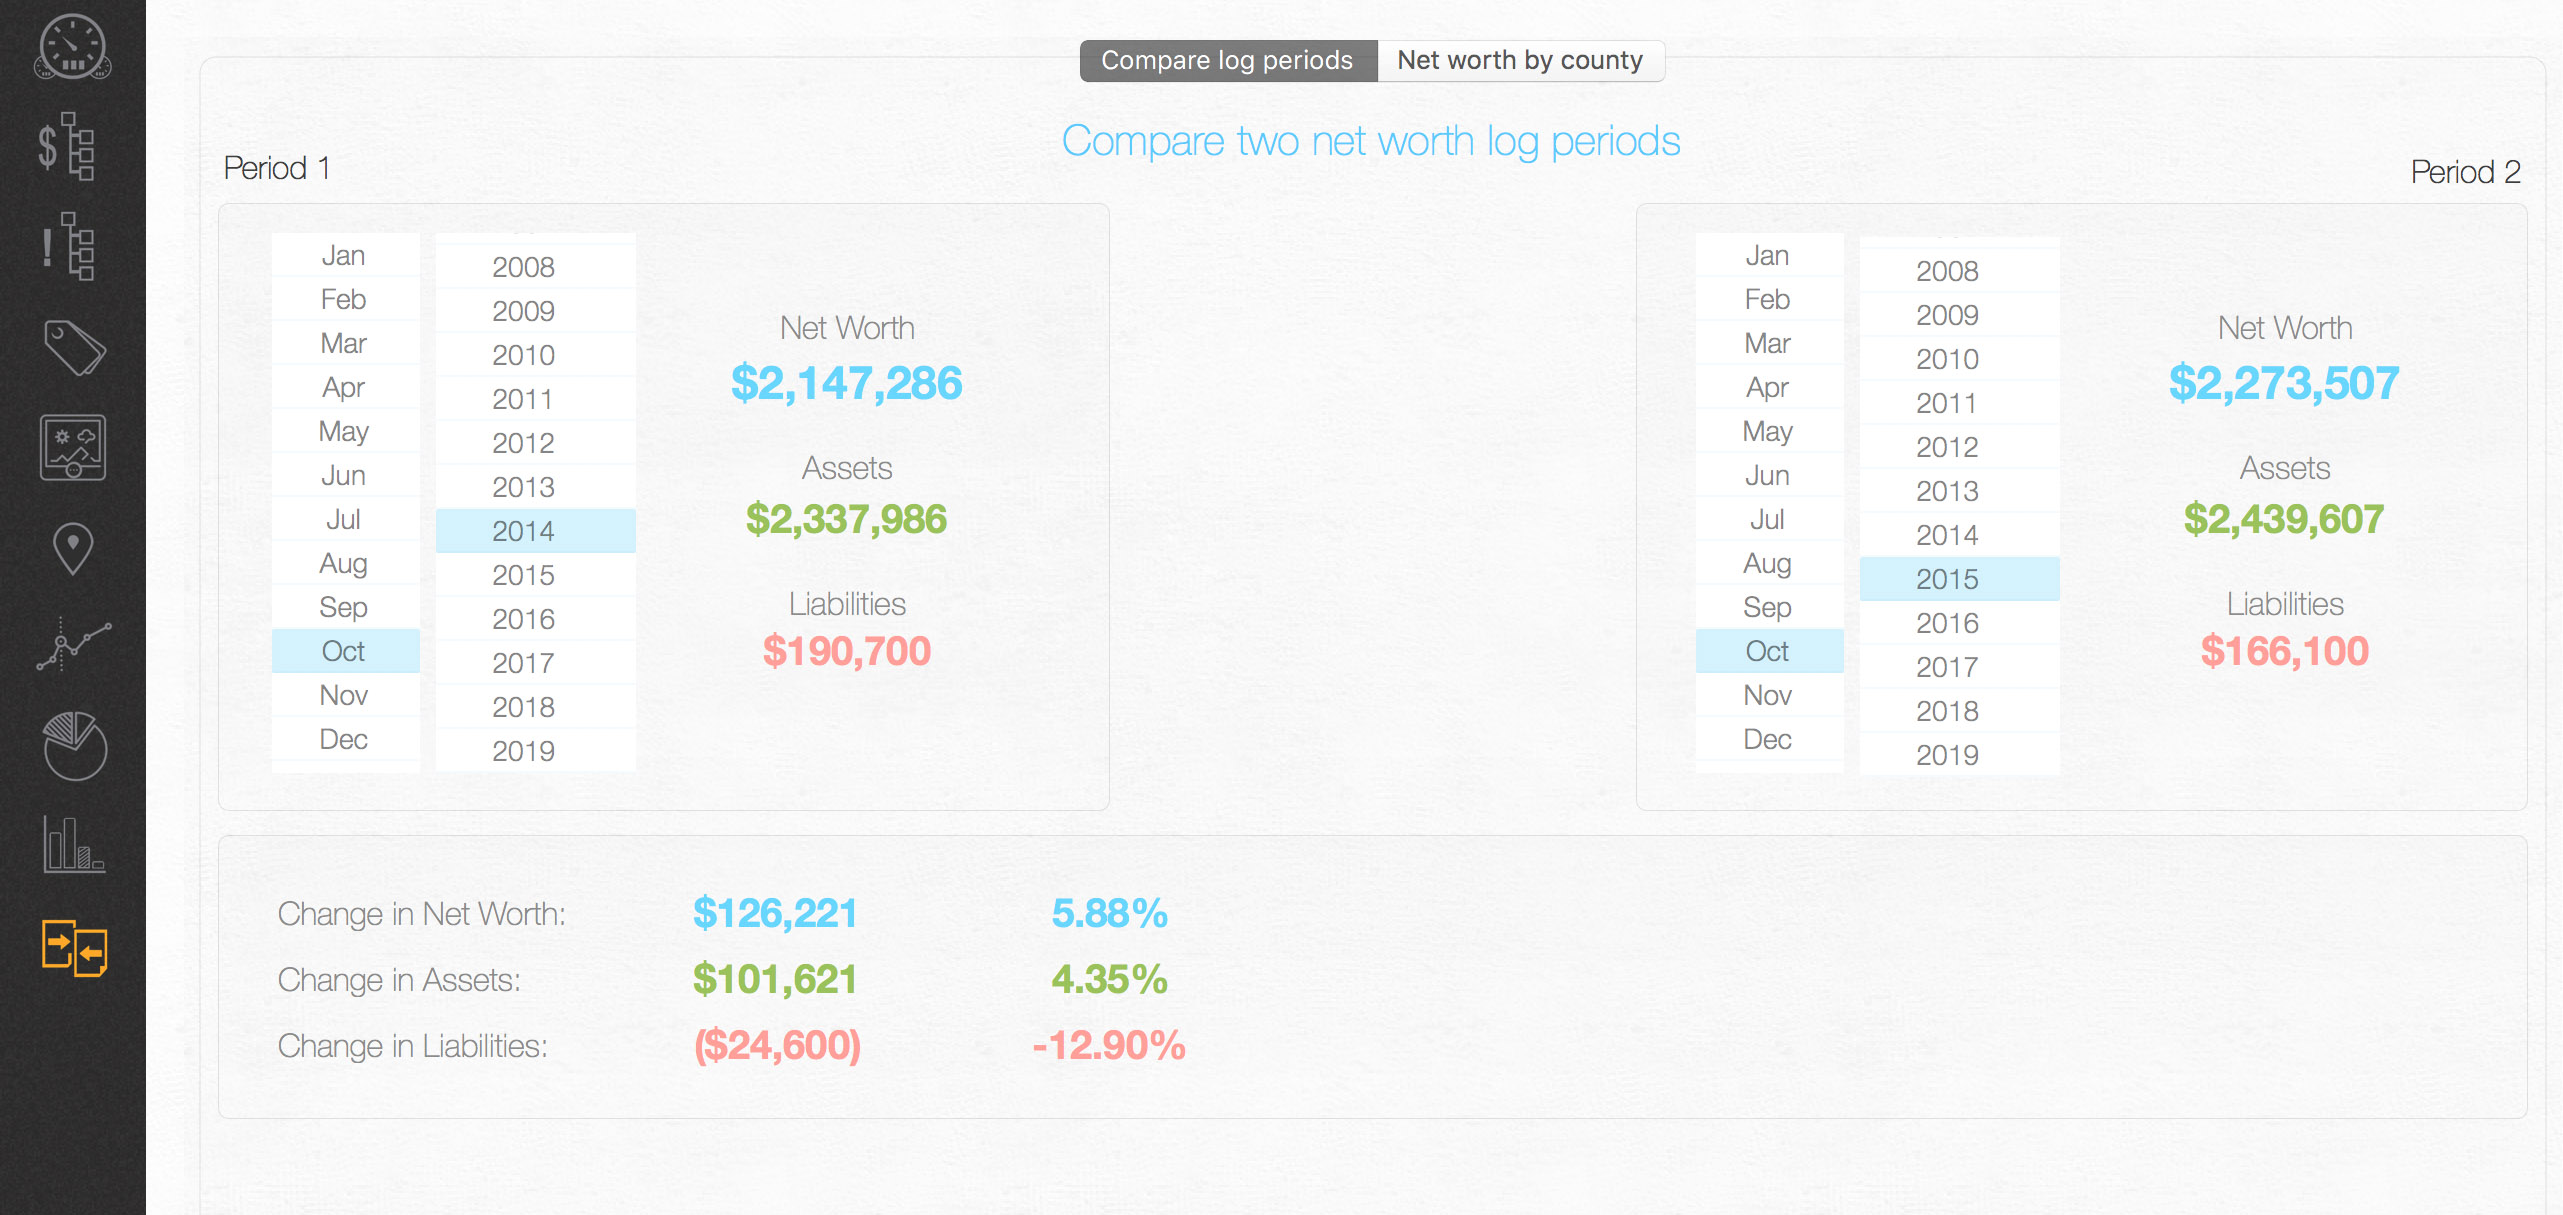The height and width of the screenshot is (1215, 2563).
Task: Switch to Net worth by county tab
Action: click(1520, 60)
